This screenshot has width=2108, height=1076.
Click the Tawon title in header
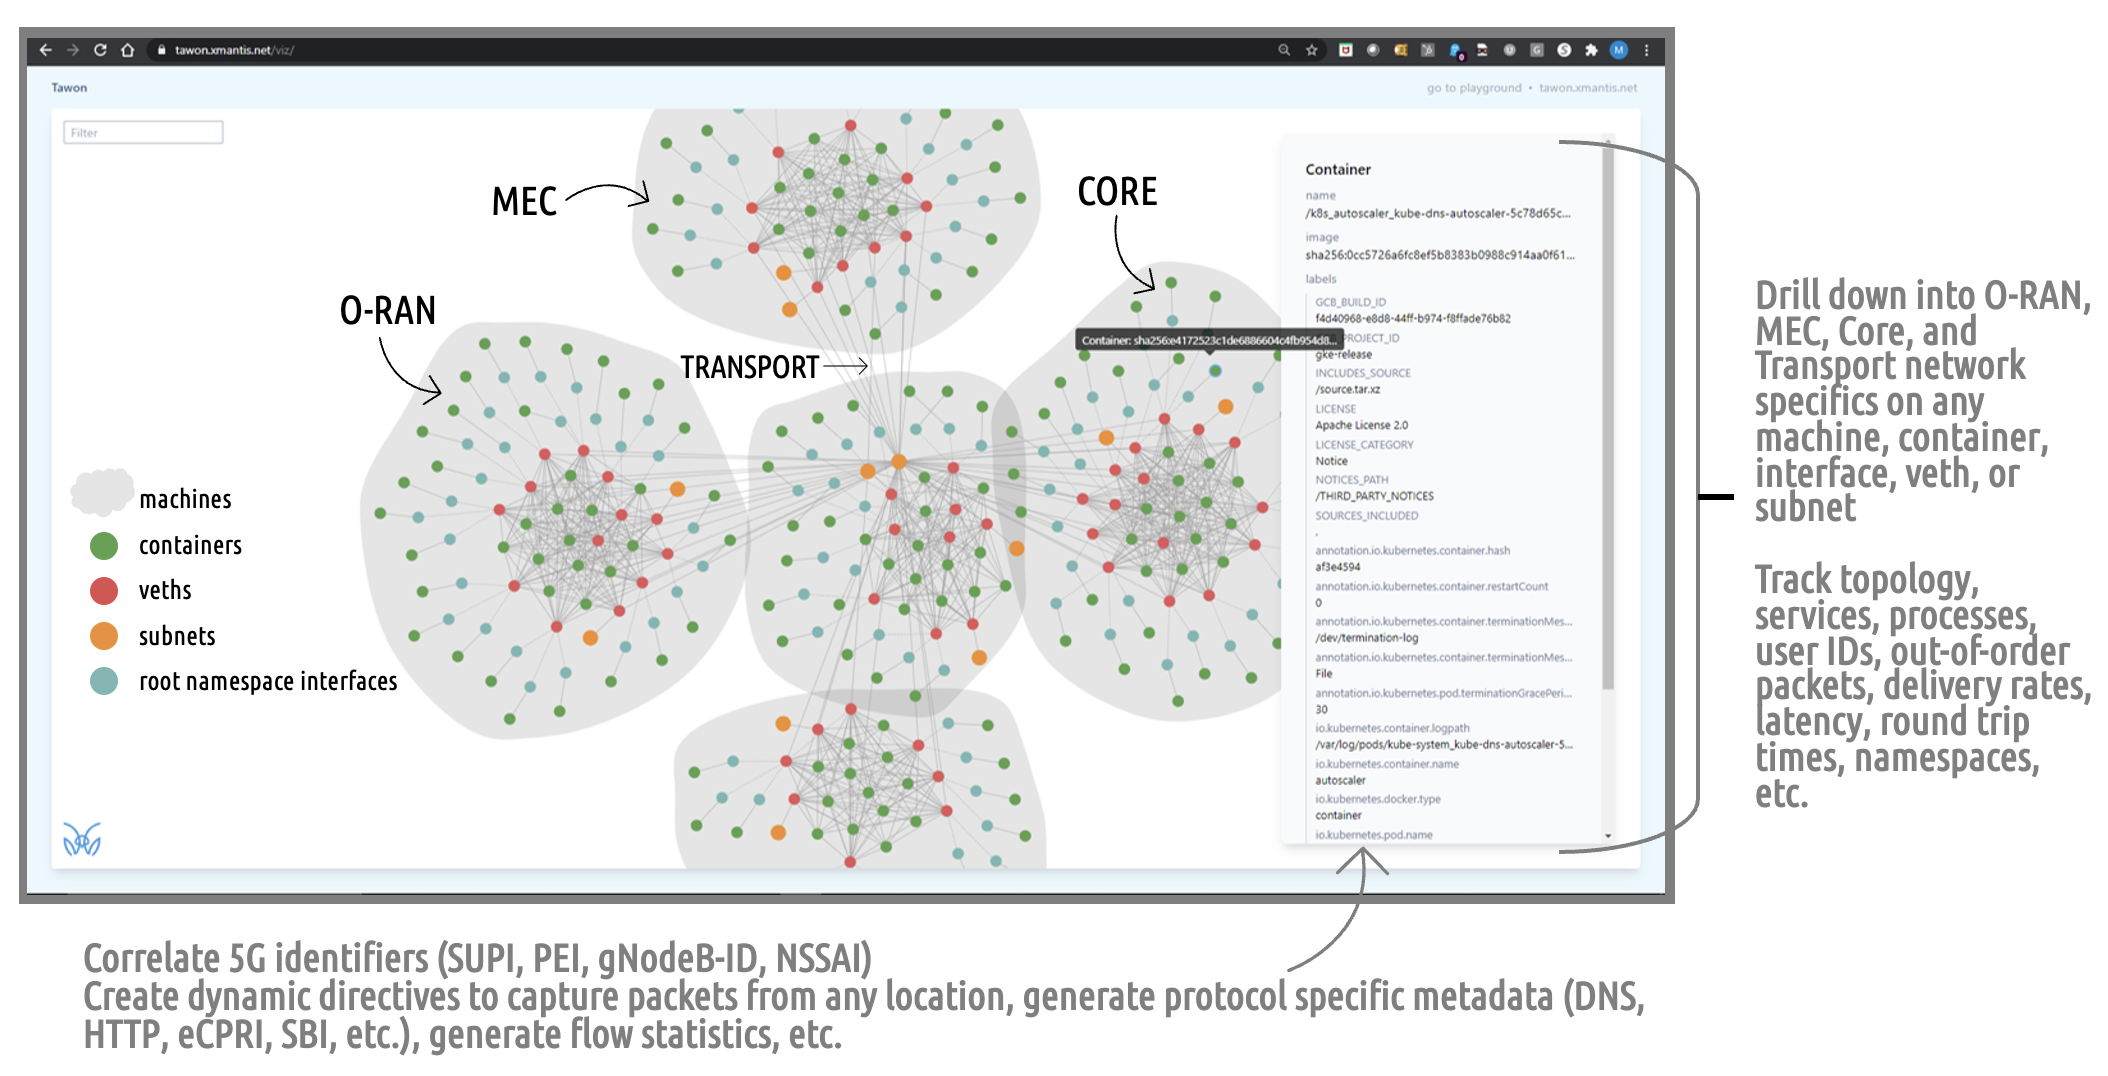tap(69, 88)
